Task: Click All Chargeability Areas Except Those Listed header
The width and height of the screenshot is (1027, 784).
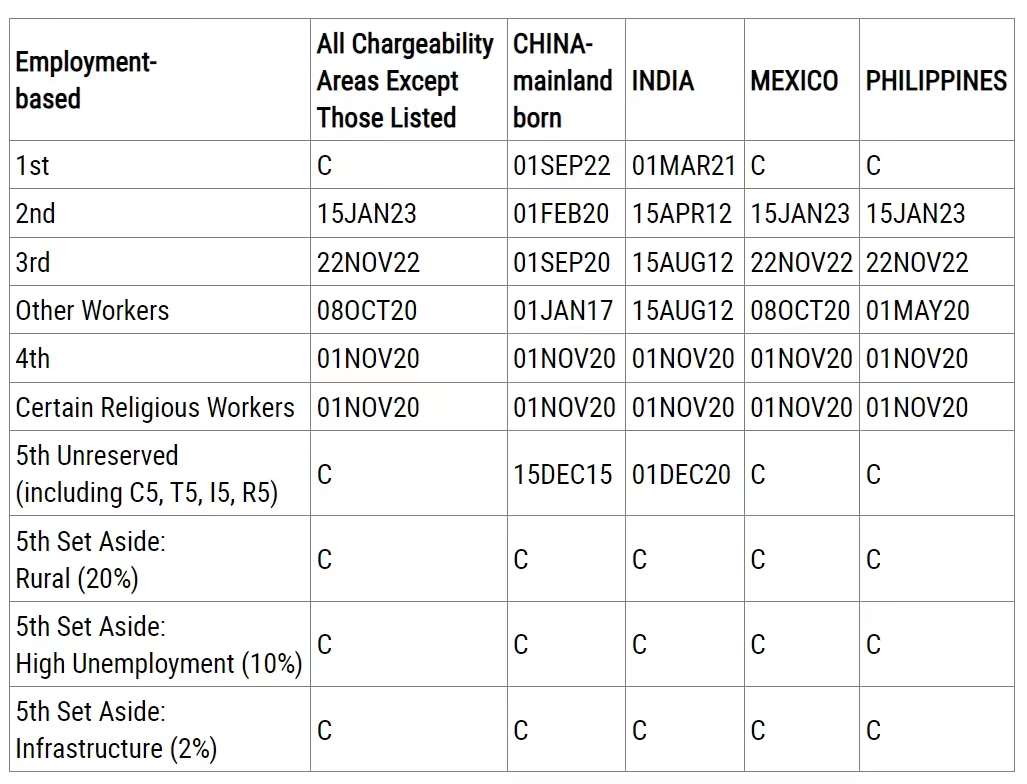Action: (x=405, y=81)
